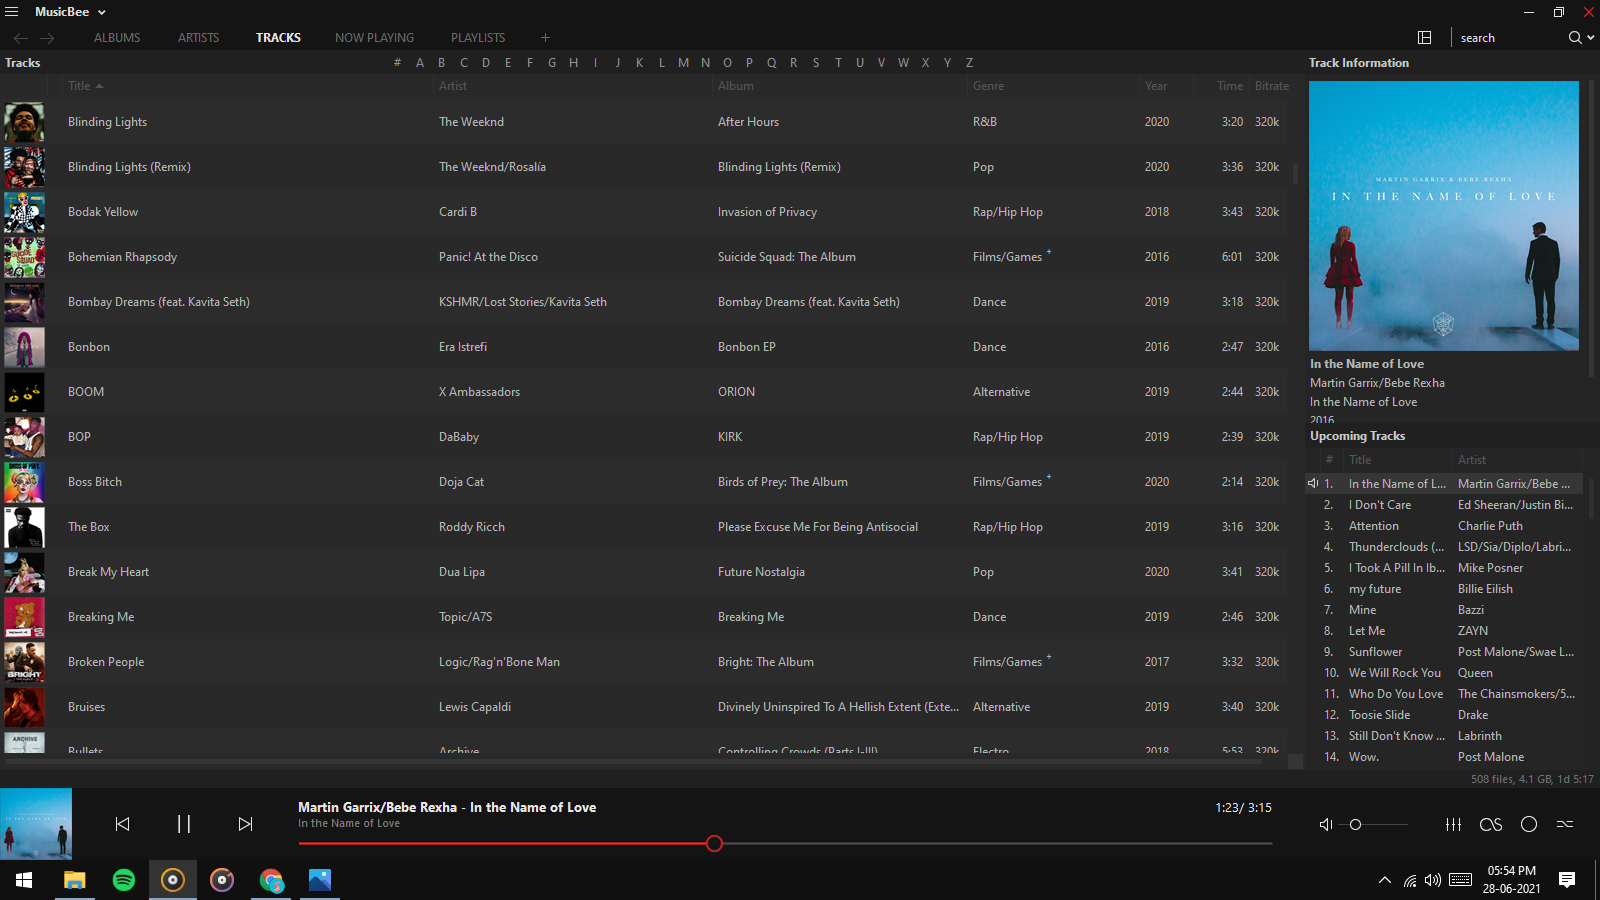Image resolution: width=1600 pixels, height=900 pixels.
Task: Expand the search options dropdown arrow
Action: click(x=1591, y=38)
